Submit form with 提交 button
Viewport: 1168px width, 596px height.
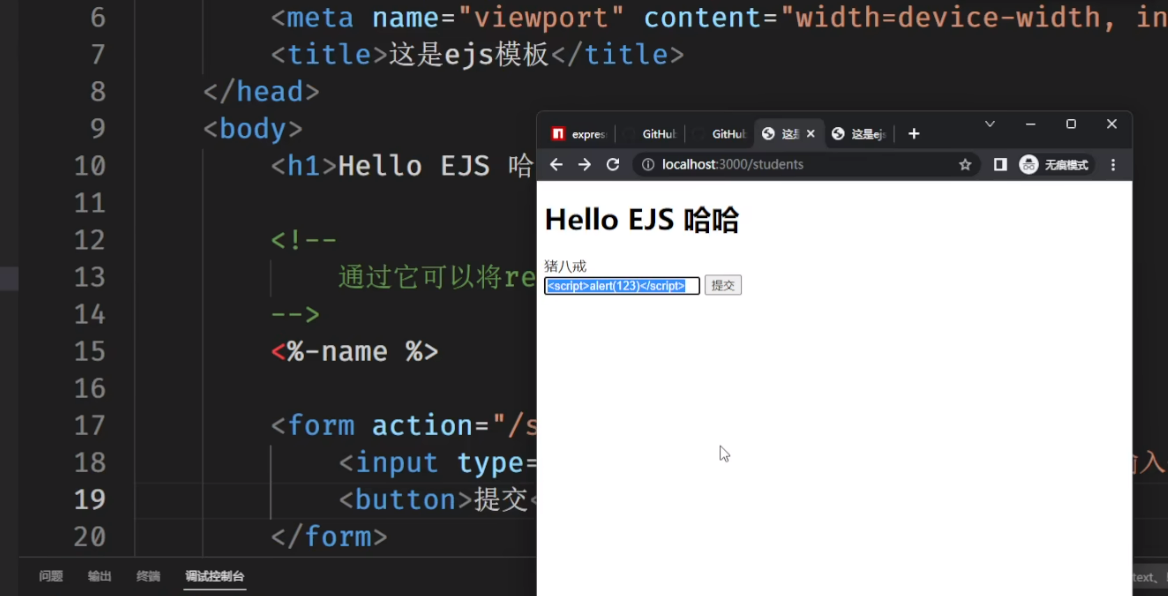click(x=723, y=285)
